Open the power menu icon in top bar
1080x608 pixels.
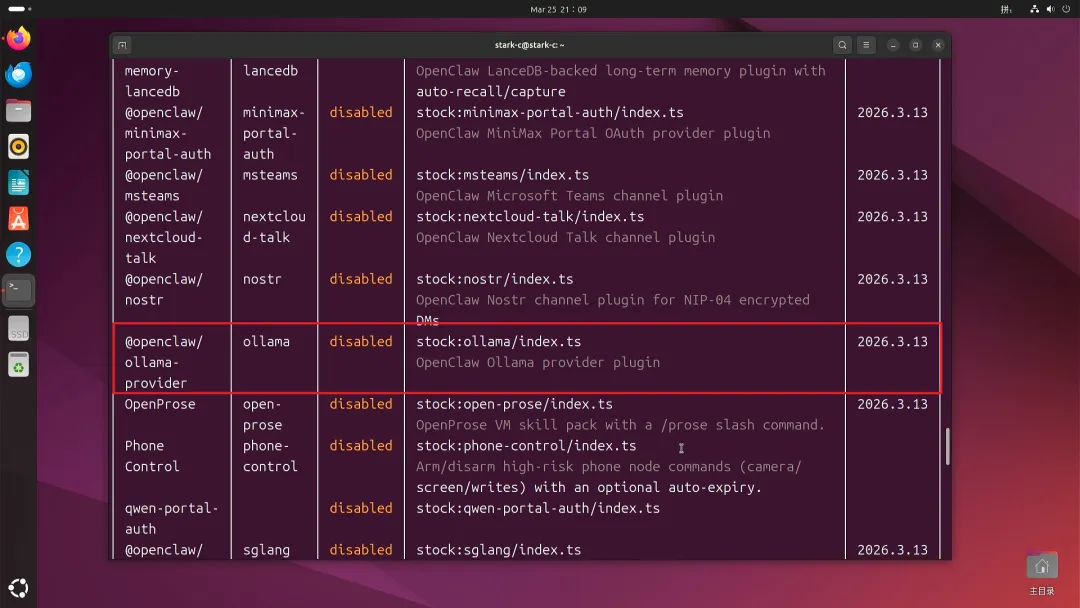[1066, 9]
